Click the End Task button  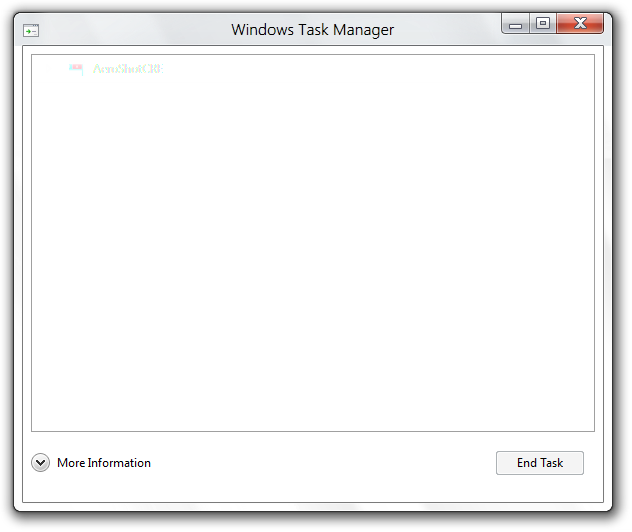coord(540,463)
